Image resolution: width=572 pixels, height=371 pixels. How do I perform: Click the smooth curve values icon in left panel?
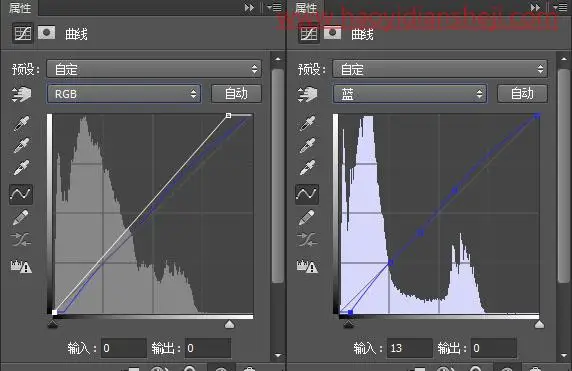(21, 240)
